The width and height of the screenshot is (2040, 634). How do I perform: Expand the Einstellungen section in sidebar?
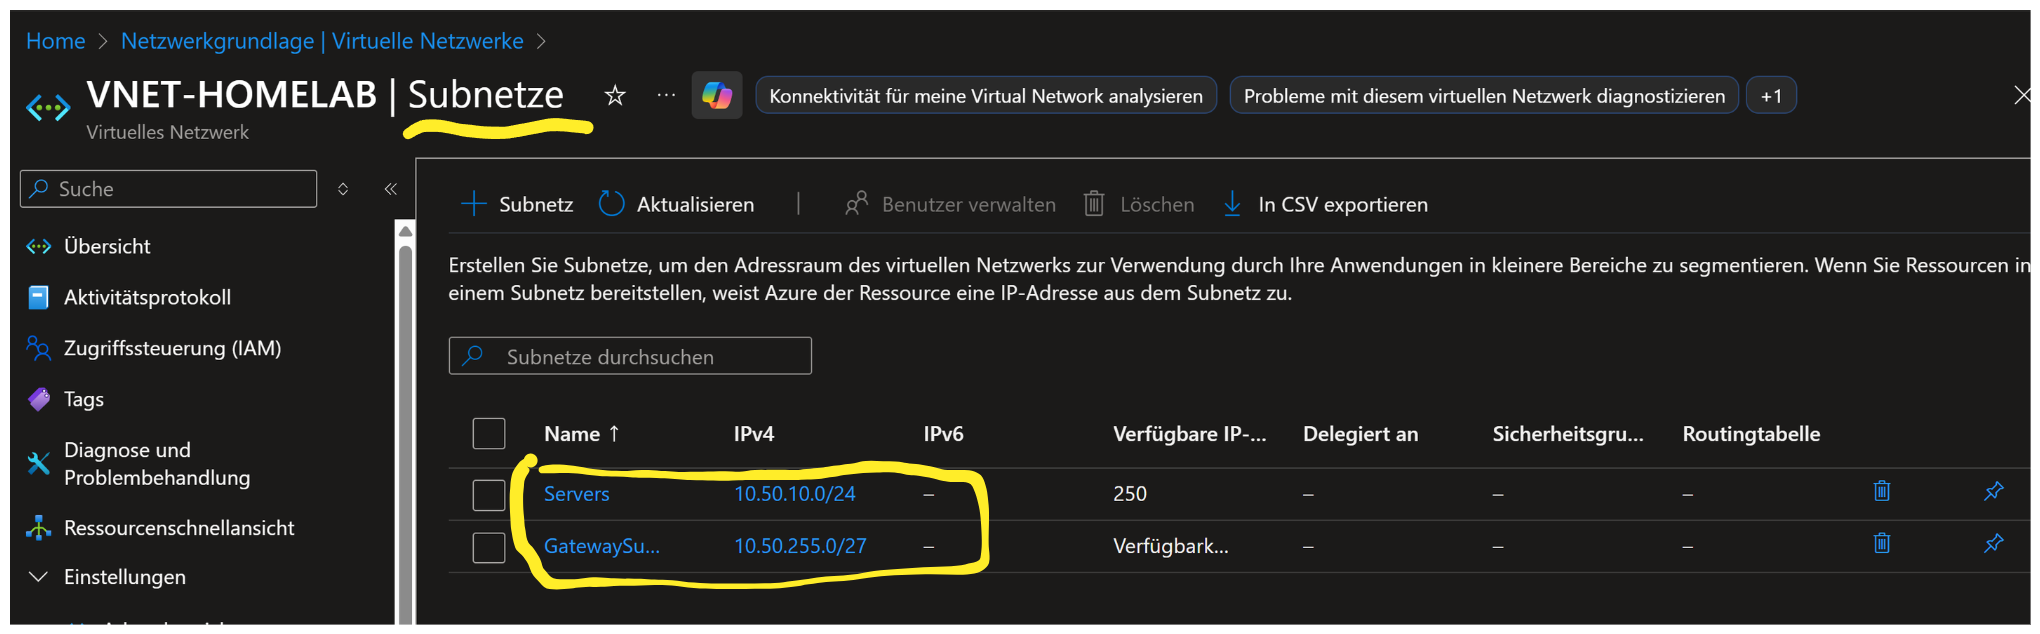[x=39, y=577]
